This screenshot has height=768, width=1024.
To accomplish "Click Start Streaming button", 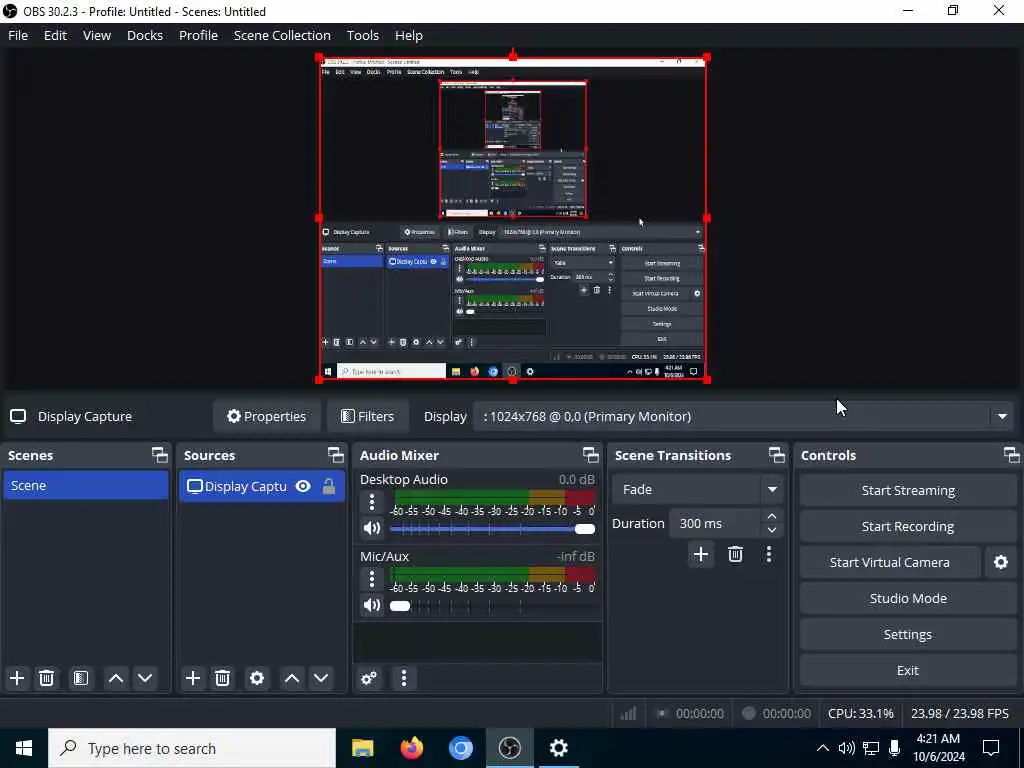I will 908,490.
